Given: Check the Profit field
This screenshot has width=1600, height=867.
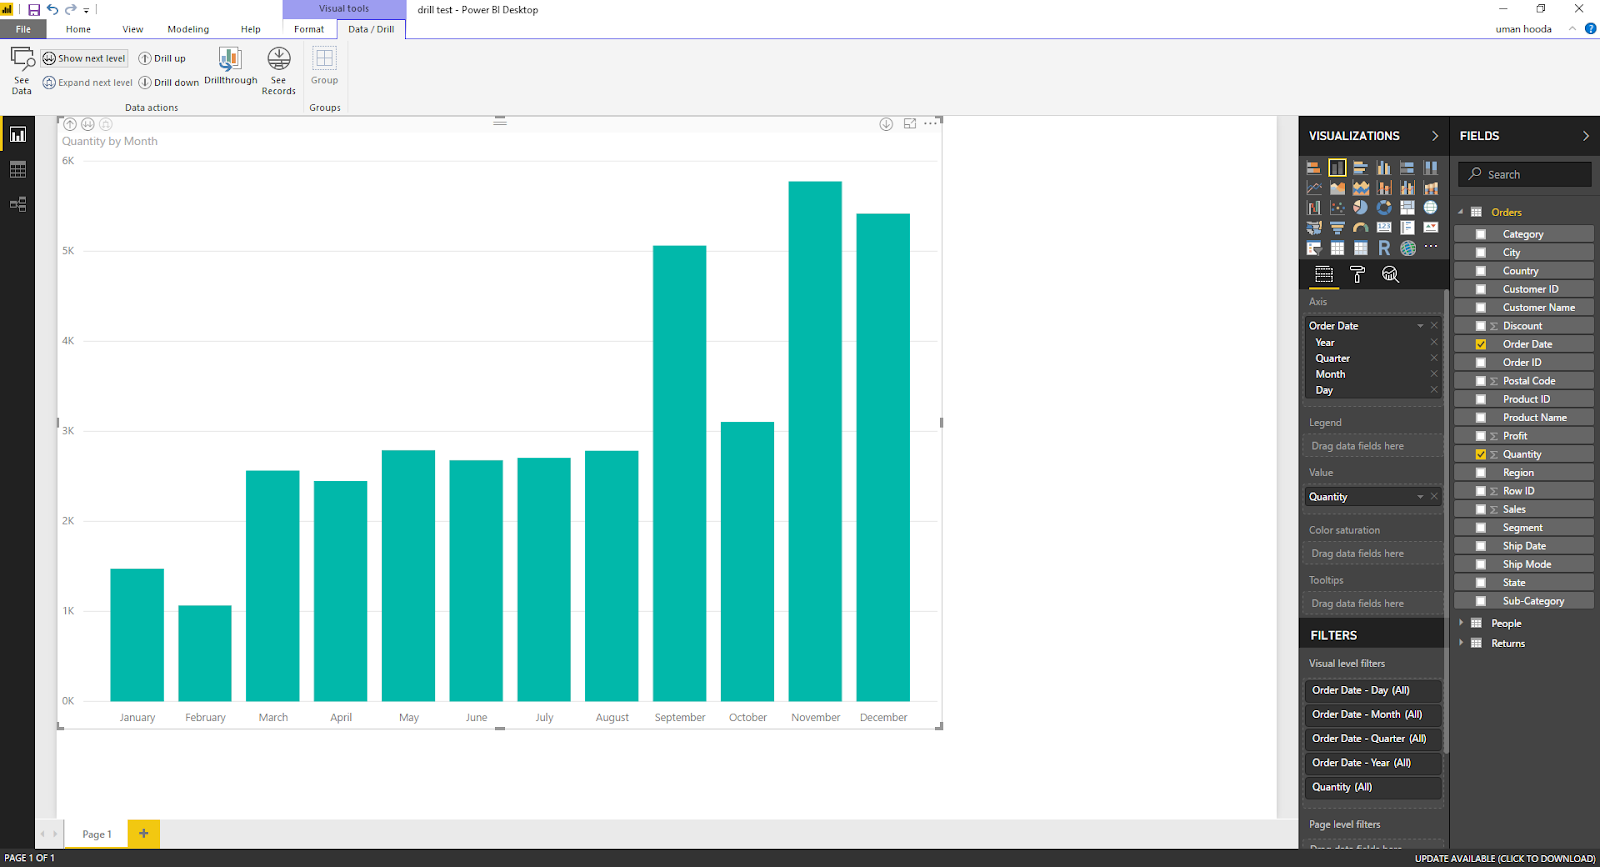Looking at the screenshot, I should tap(1481, 436).
